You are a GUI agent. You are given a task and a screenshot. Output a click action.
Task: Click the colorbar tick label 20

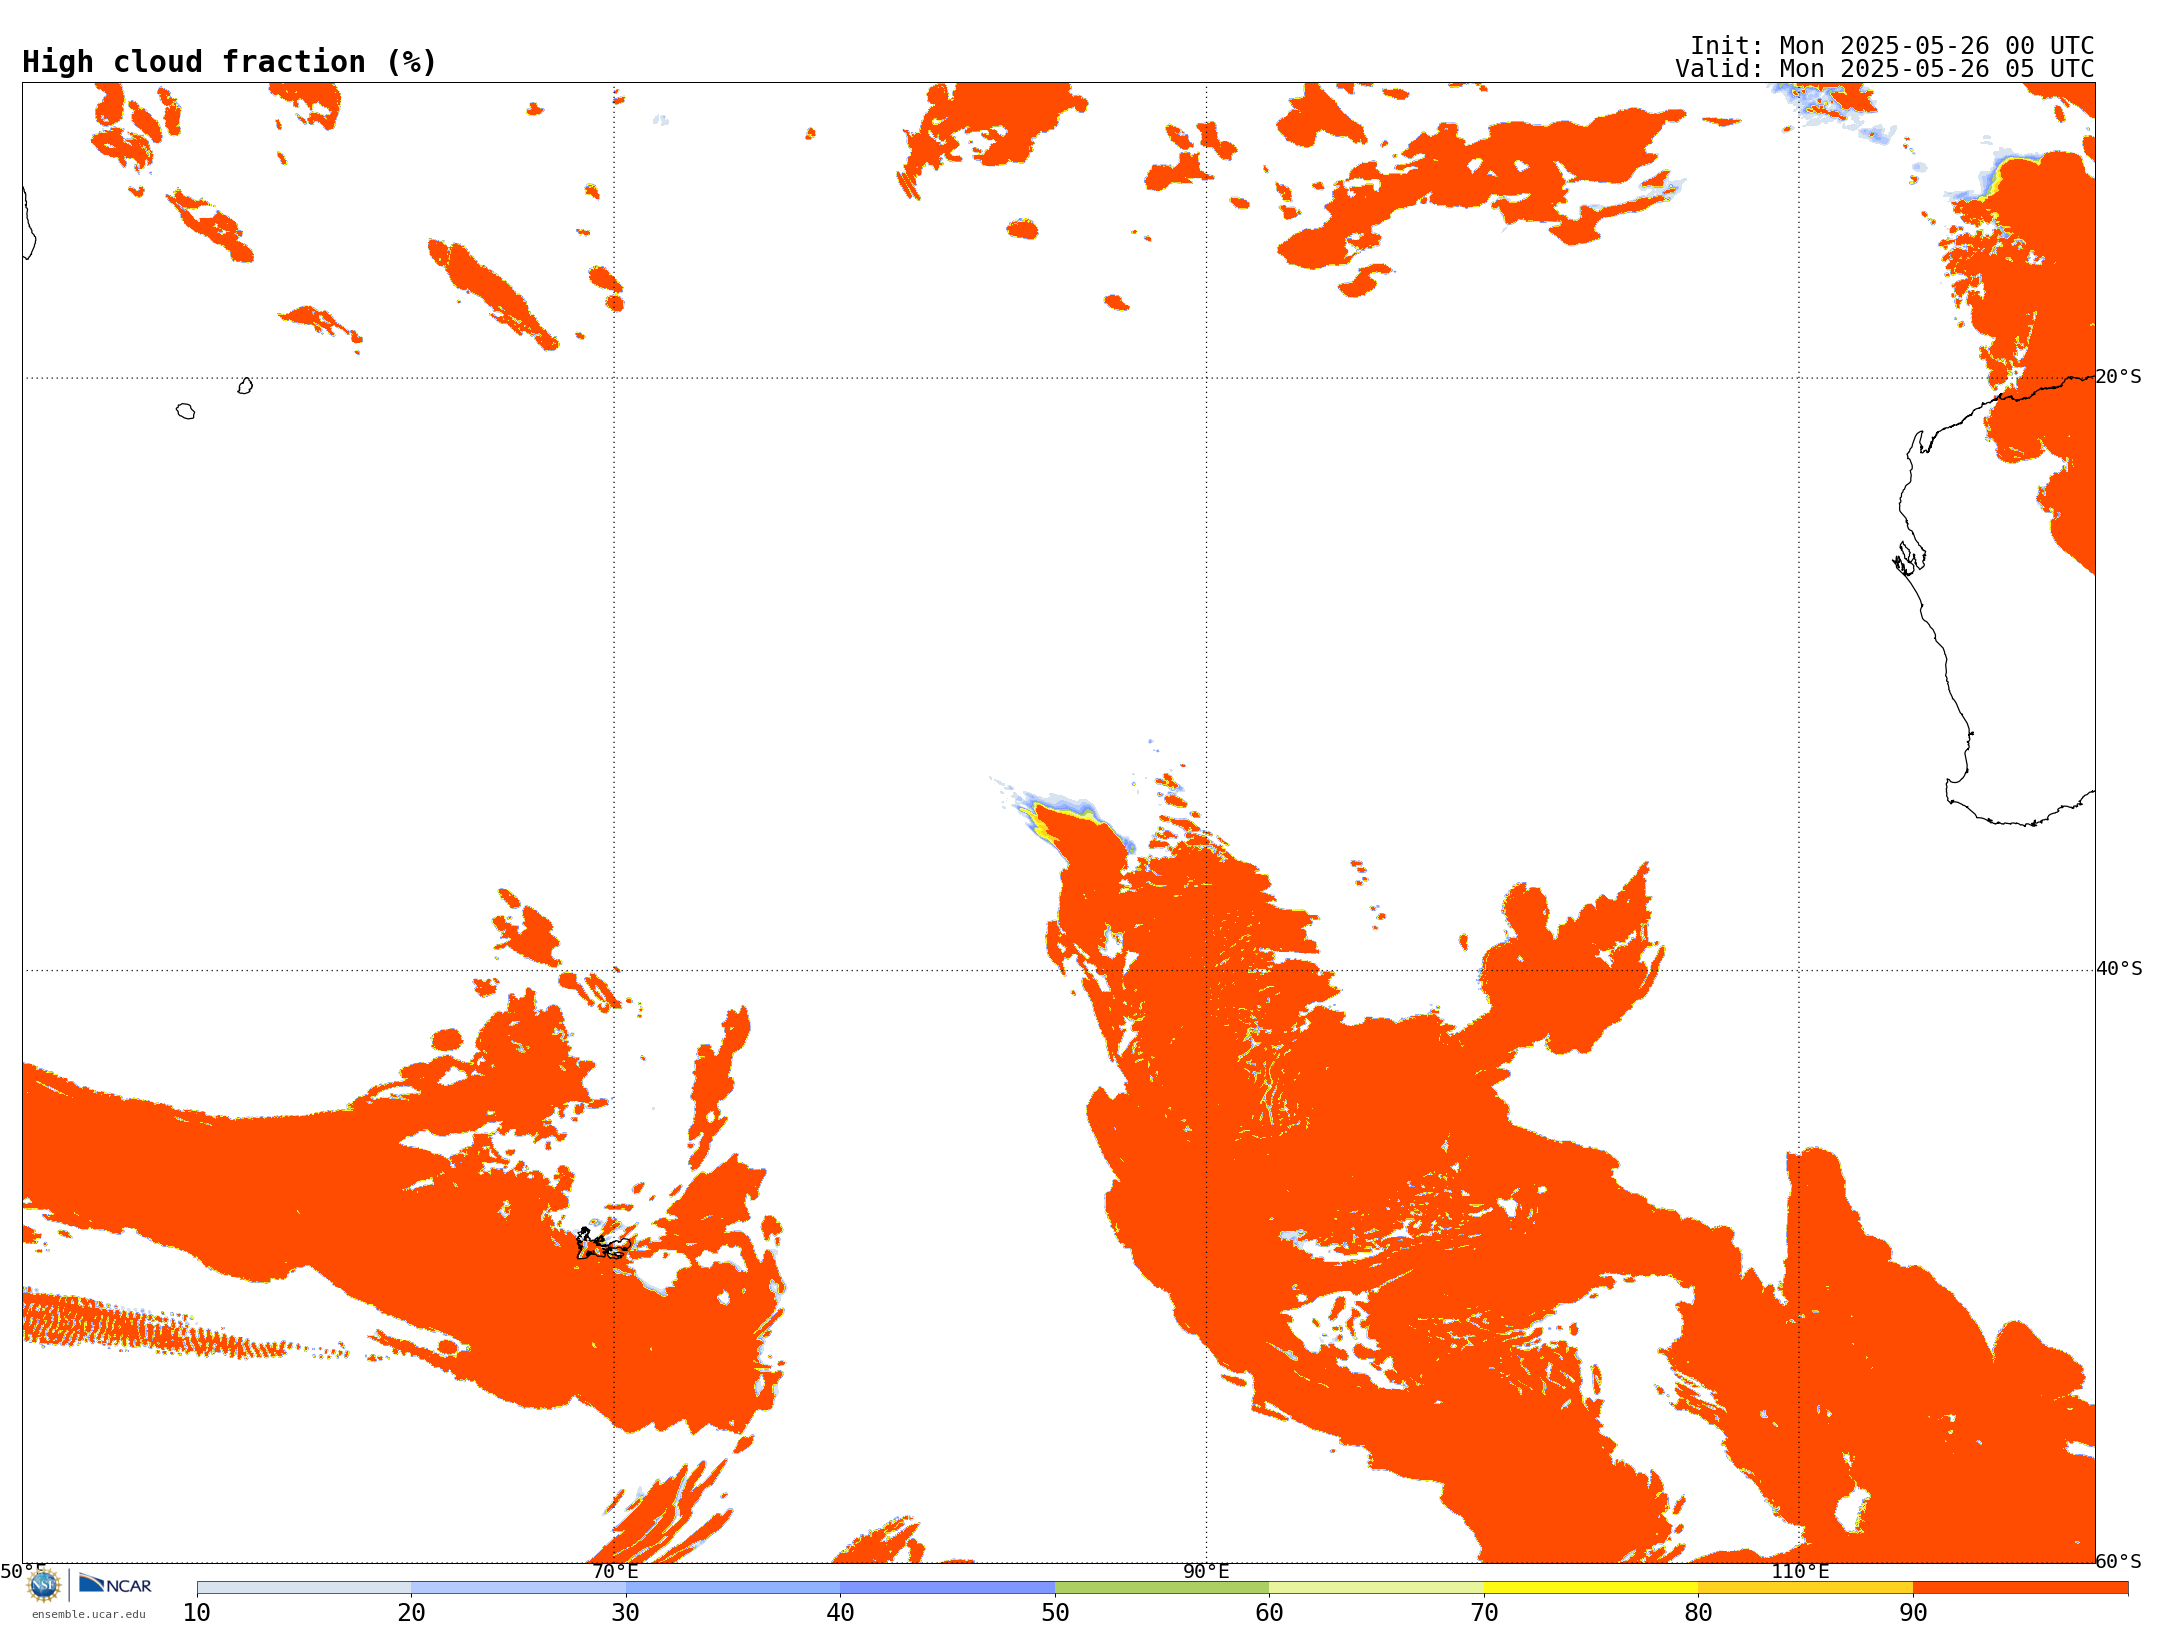click(411, 1613)
